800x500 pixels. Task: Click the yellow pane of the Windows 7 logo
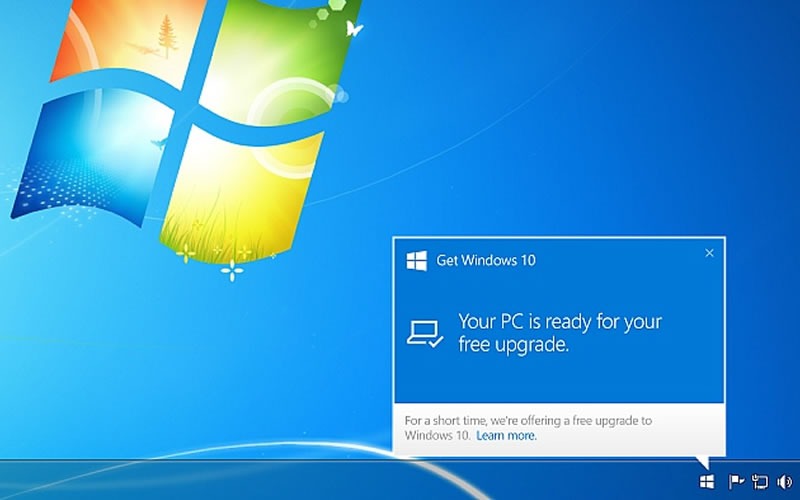pos(240,190)
